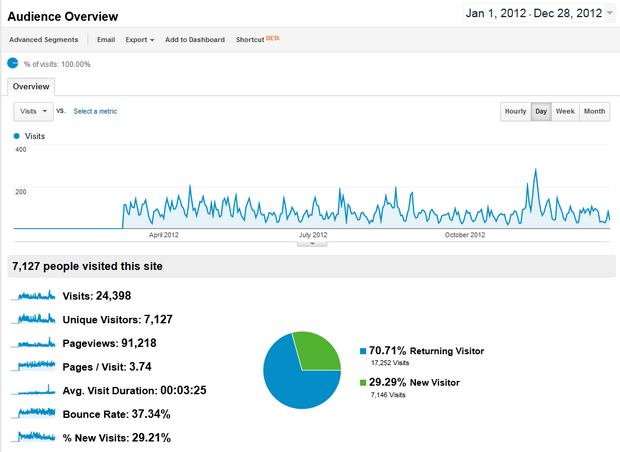Expand the Export menu

(x=139, y=40)
